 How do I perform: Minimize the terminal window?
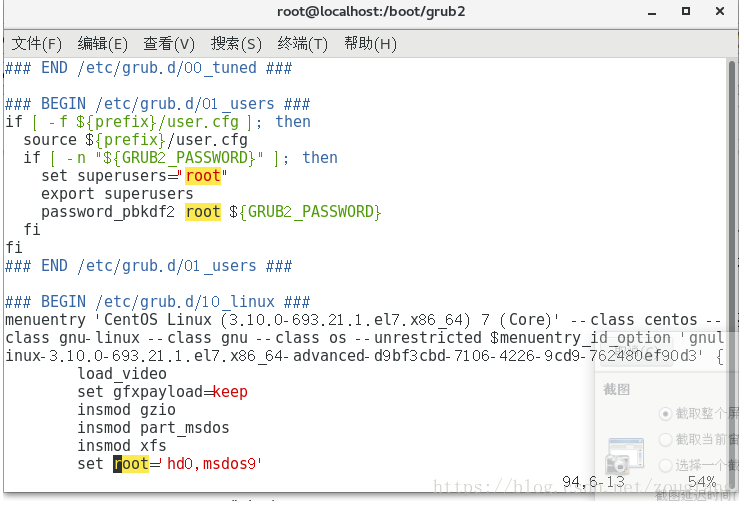click(x=652, y=12)
